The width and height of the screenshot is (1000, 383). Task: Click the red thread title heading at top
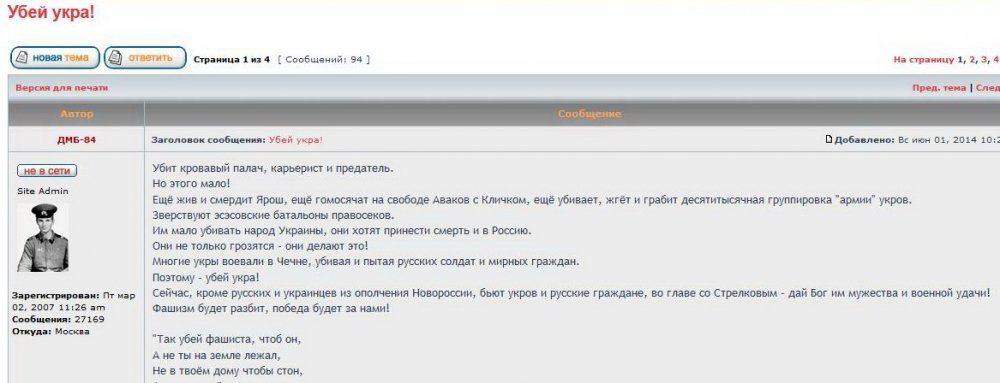pyautogui.click(x=51, y=12)
